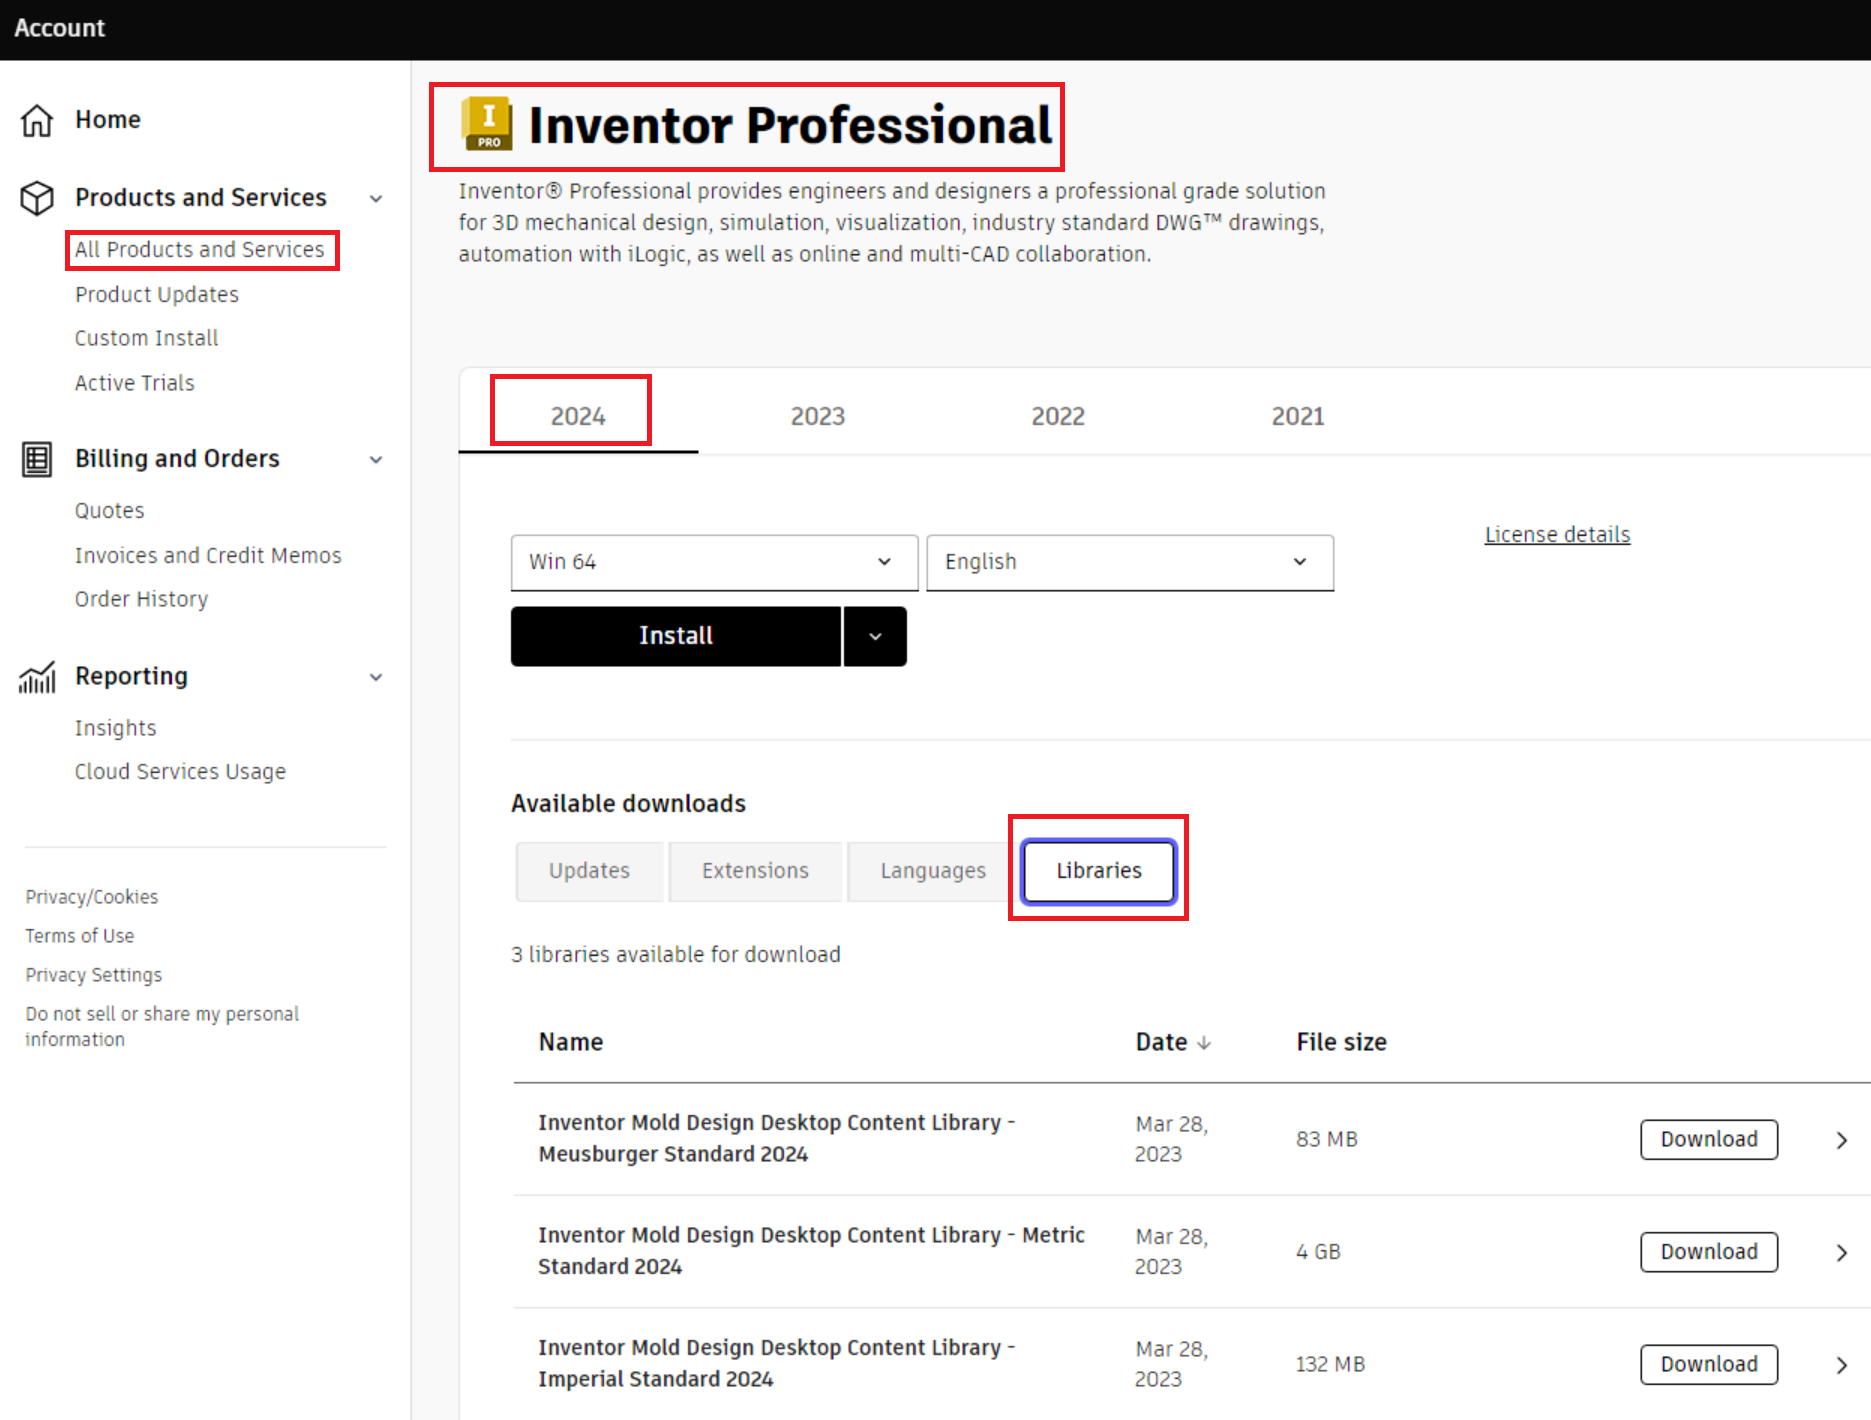Open Quotes under Billing and Orders
Image resolution: width=1871 pixels, height=1420 pixels.
click(x=110, y=511)
